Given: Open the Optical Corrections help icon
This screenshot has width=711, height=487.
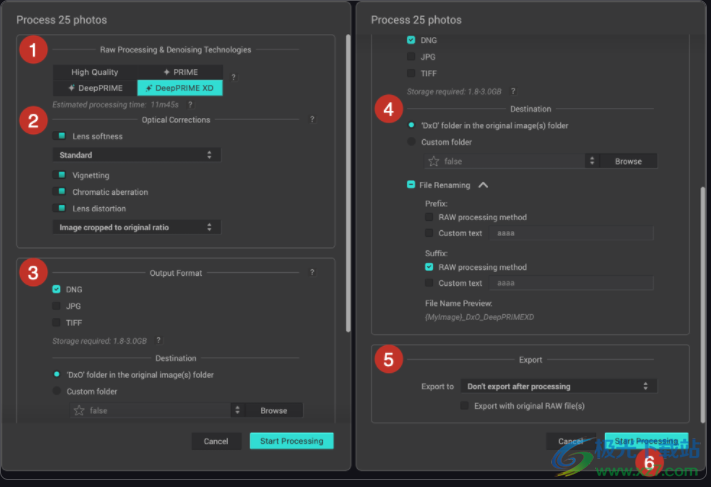Looking at the screenshot, I should point(312,119).
